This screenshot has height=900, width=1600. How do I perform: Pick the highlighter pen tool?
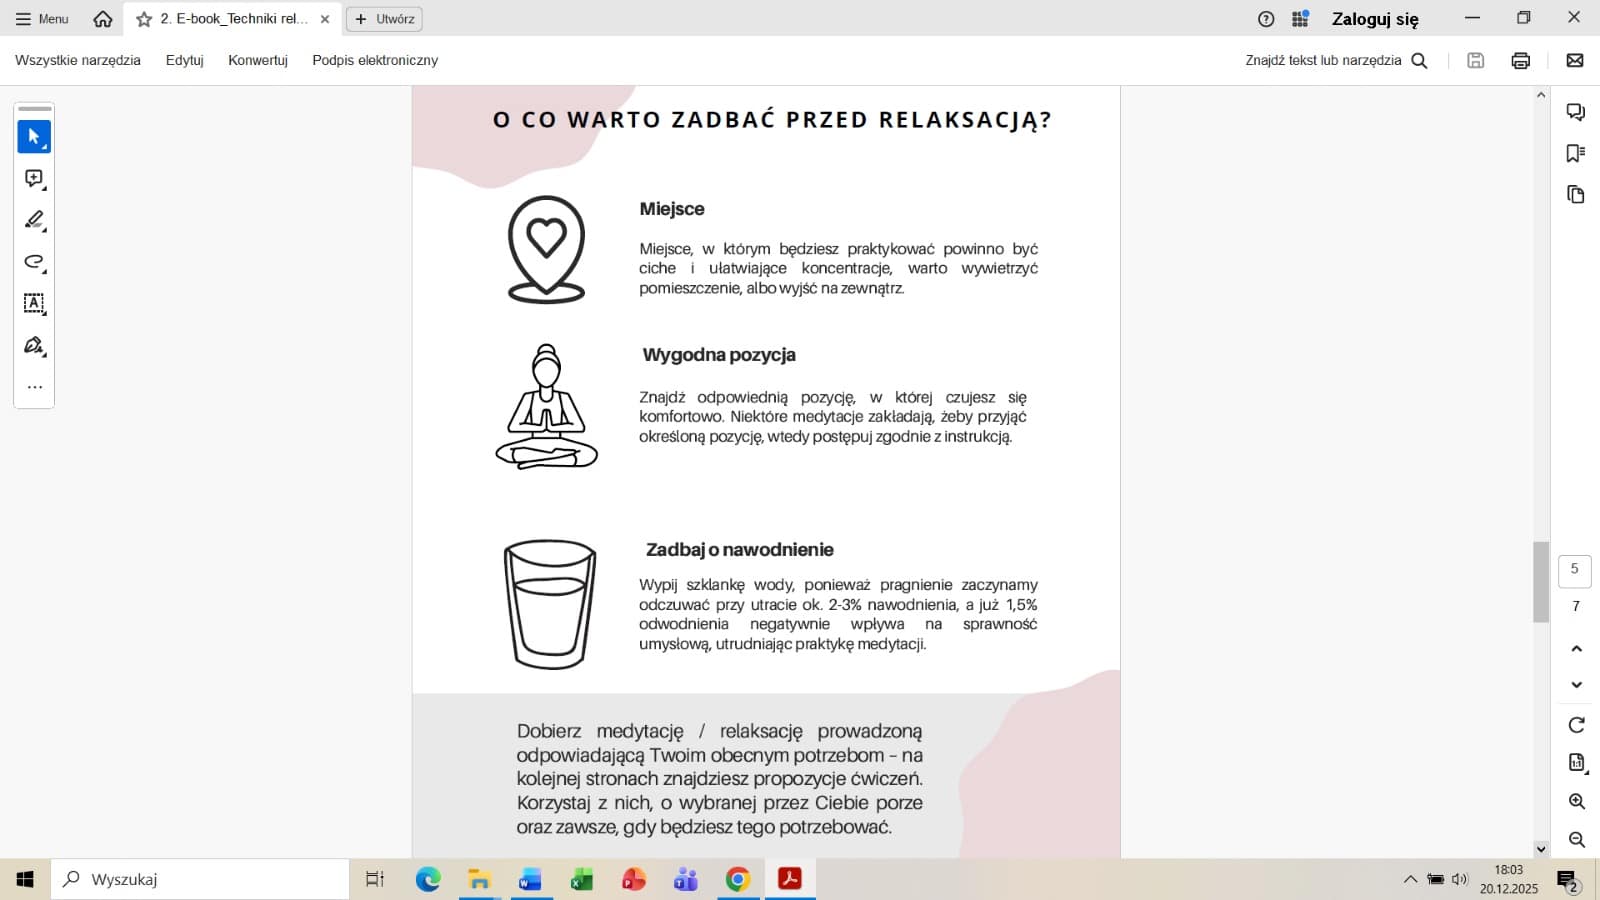pyautogui.click(x=34, y=220)
